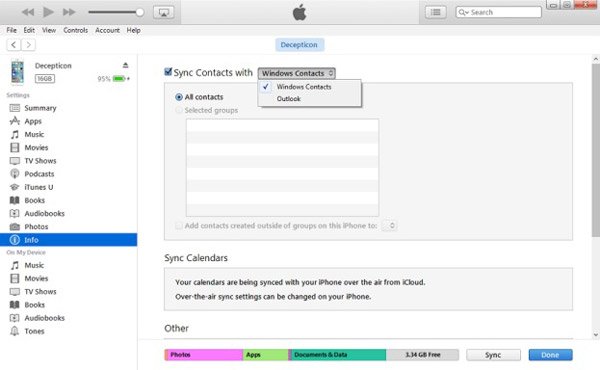Click the Settings Movies film icon
The width and height of the screenshot is (600, 370).
tap(15, 148)
